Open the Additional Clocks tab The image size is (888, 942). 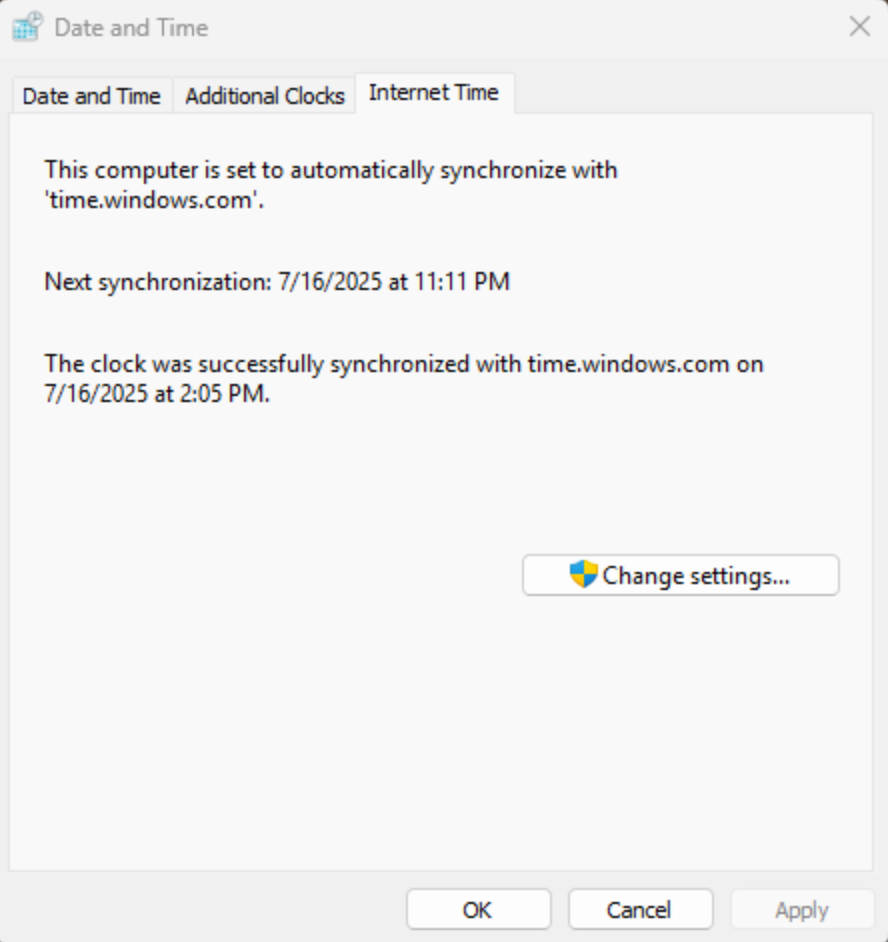pyautogui.click(x=265, y=96)
